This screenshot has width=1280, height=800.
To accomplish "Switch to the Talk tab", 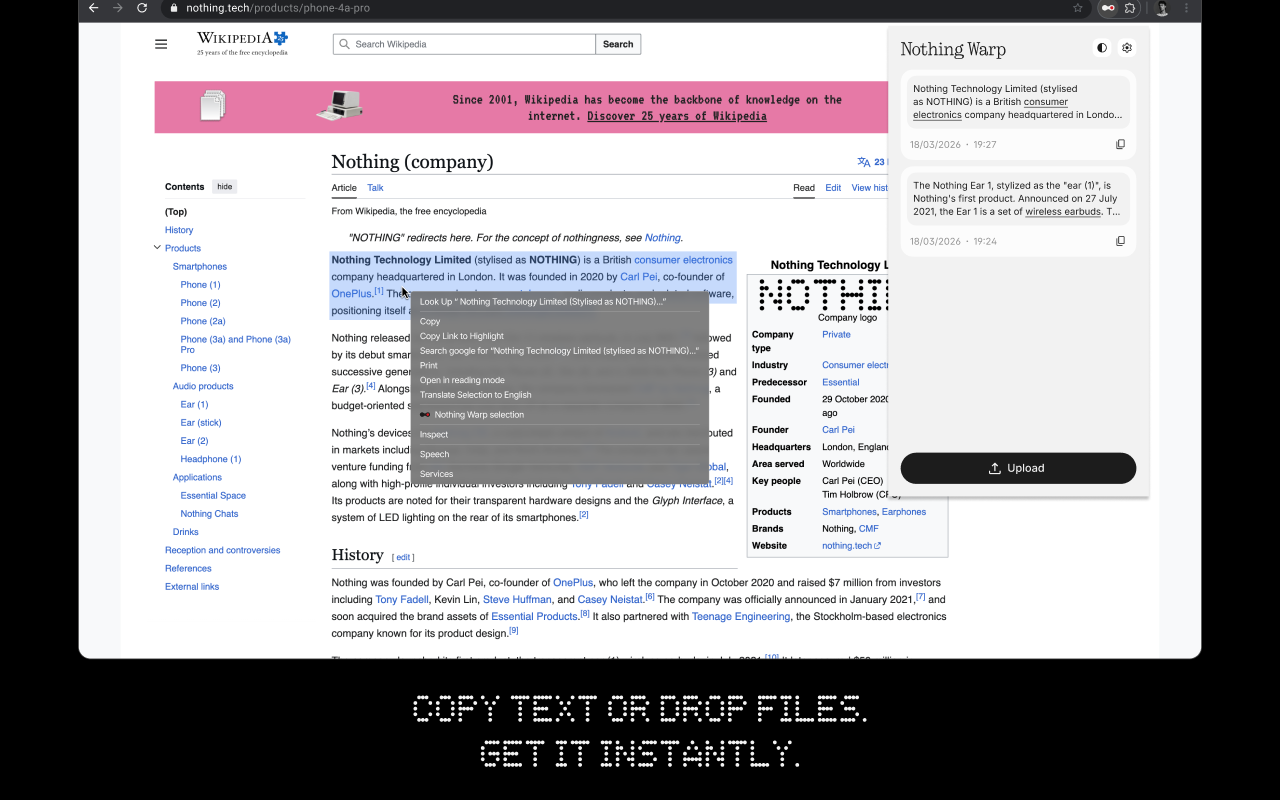I will [375, 188].
